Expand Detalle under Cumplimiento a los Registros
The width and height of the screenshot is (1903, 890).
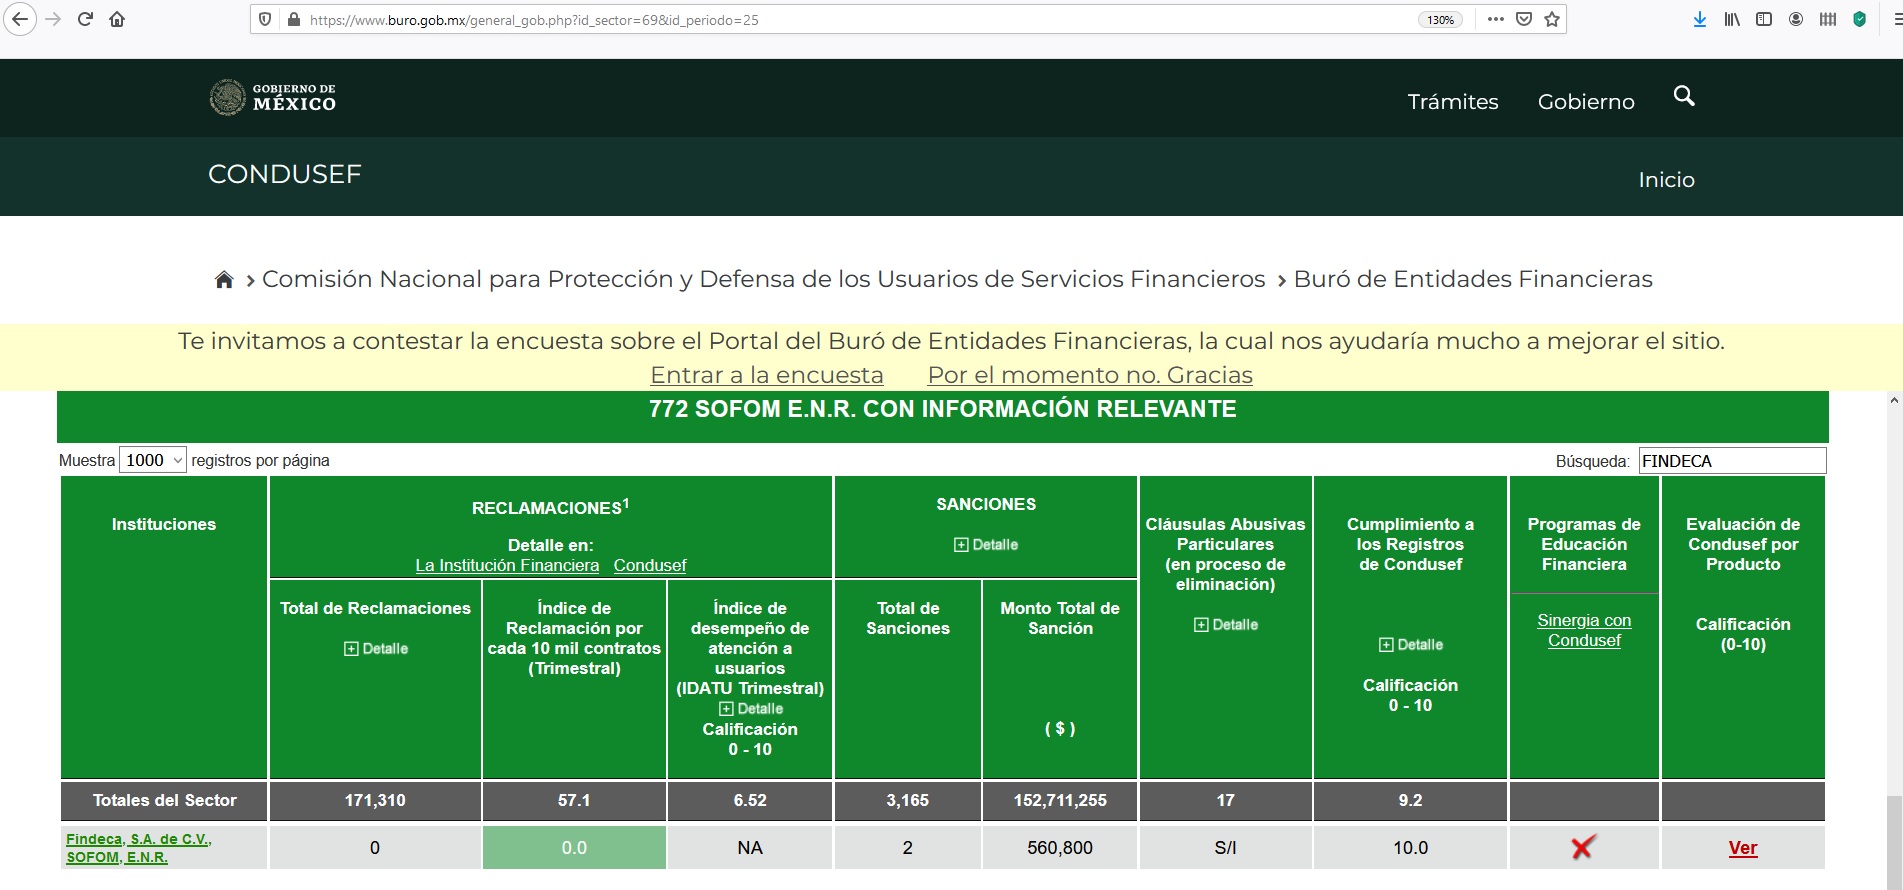pos(1410,645)
